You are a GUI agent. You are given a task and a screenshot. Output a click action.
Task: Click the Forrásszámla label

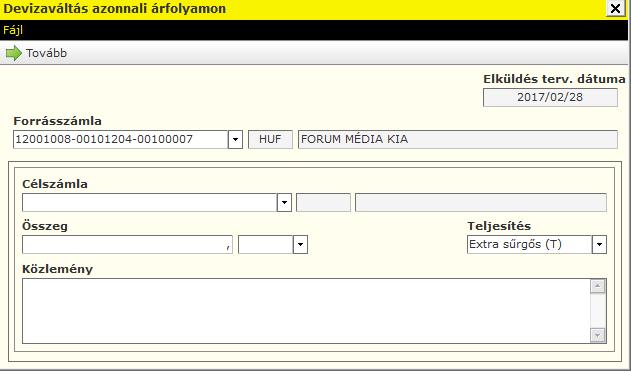58,121
